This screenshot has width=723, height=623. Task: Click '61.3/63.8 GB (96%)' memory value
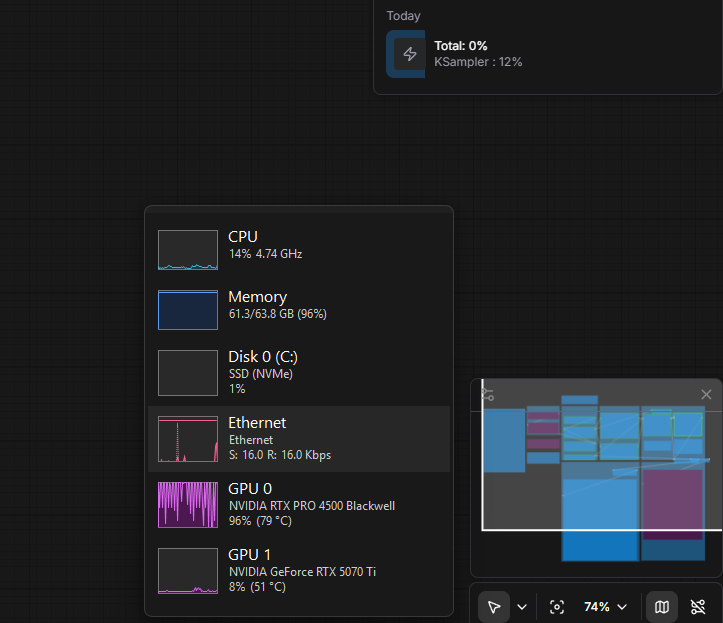click(x=278, y=314)
